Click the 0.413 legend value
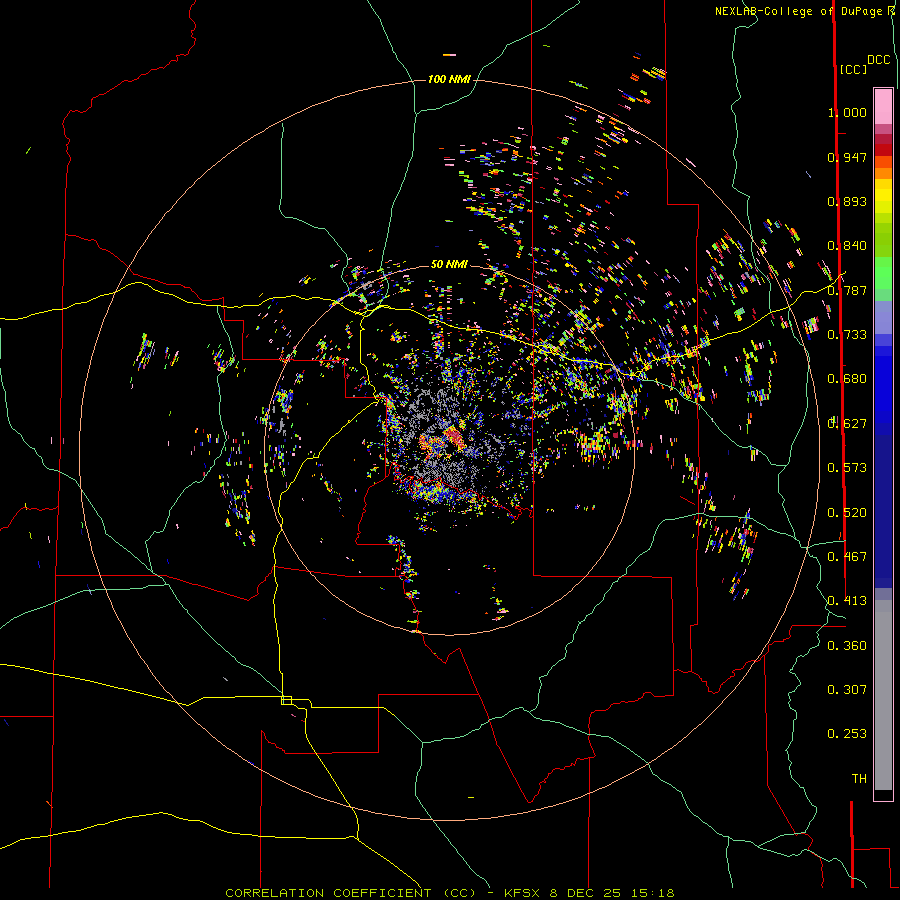 coord(847,601)
